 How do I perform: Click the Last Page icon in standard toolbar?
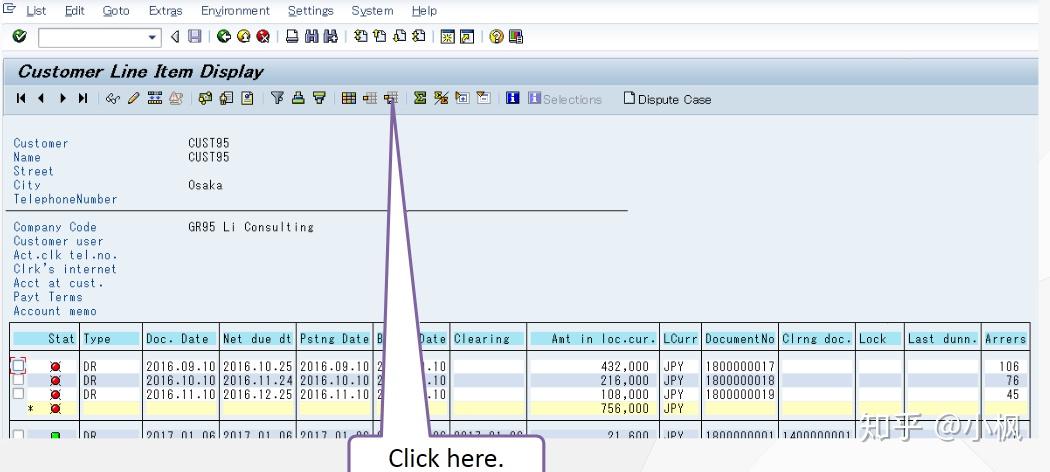pyautogui.click(x=419, y=36)
